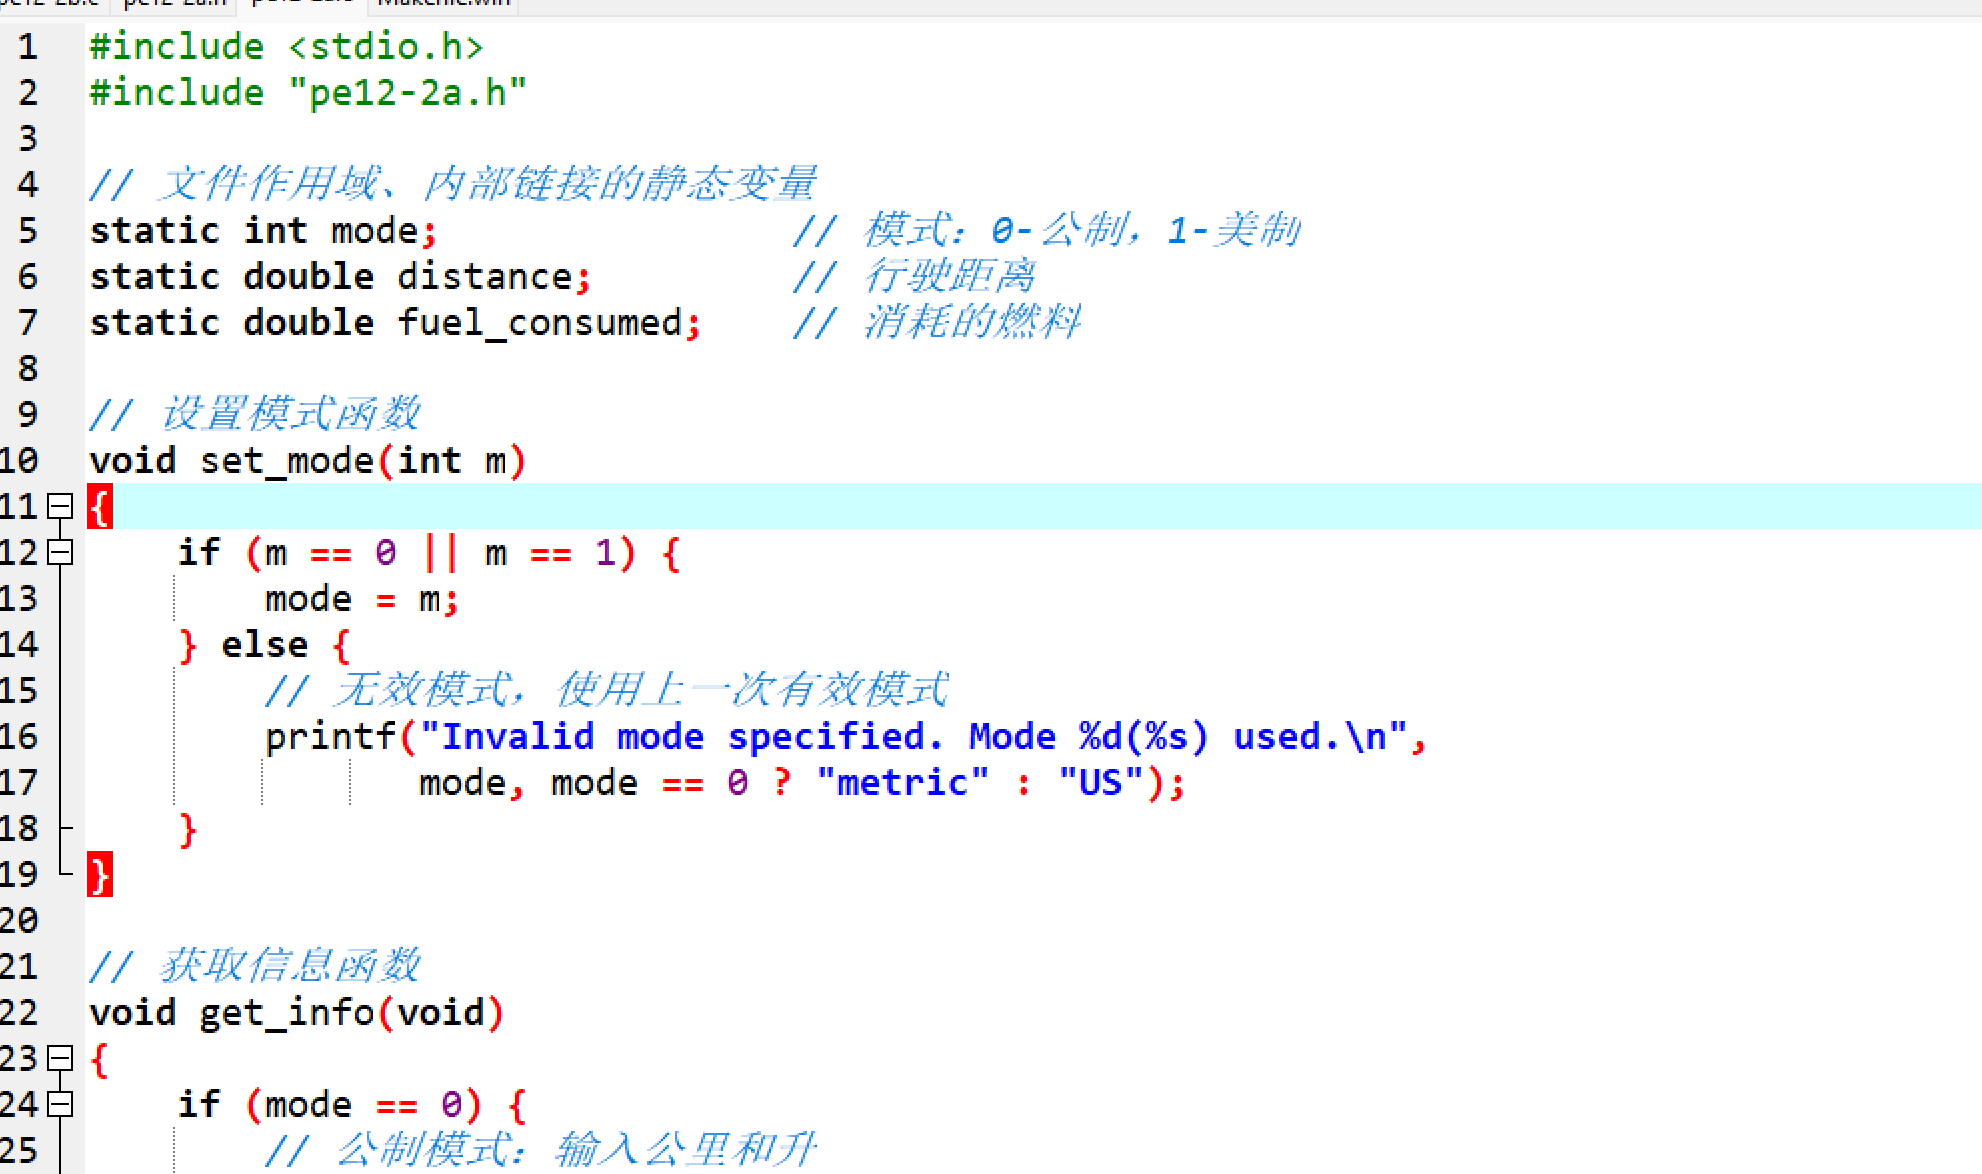Place cursor on the printf call

(x=330, y=737)
